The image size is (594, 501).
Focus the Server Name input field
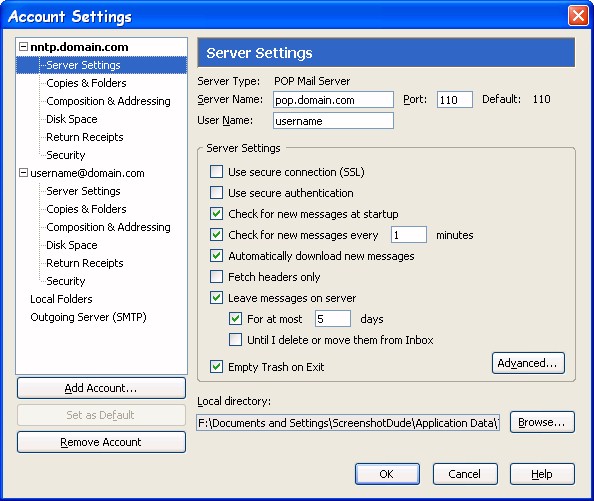333,100
